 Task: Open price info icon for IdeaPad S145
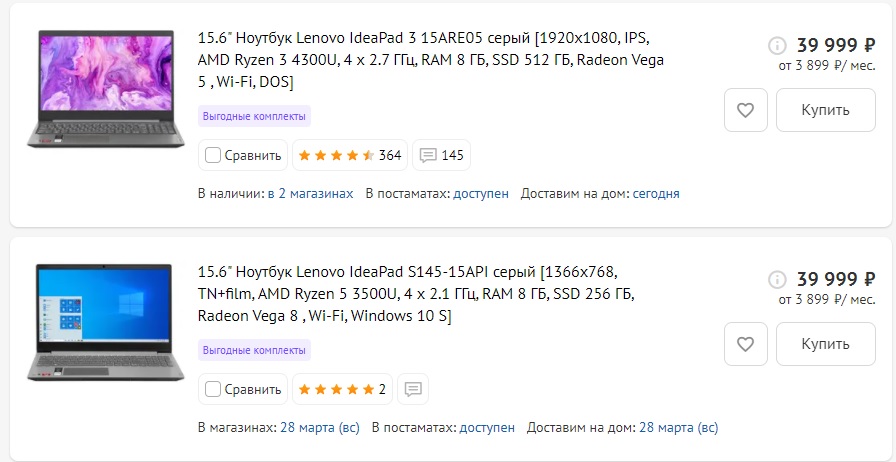[777, 279]
